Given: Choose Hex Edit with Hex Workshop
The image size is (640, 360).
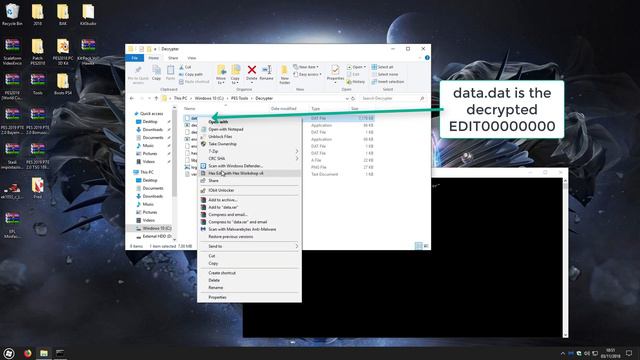Looking at the screenshot, I should 249,173.
